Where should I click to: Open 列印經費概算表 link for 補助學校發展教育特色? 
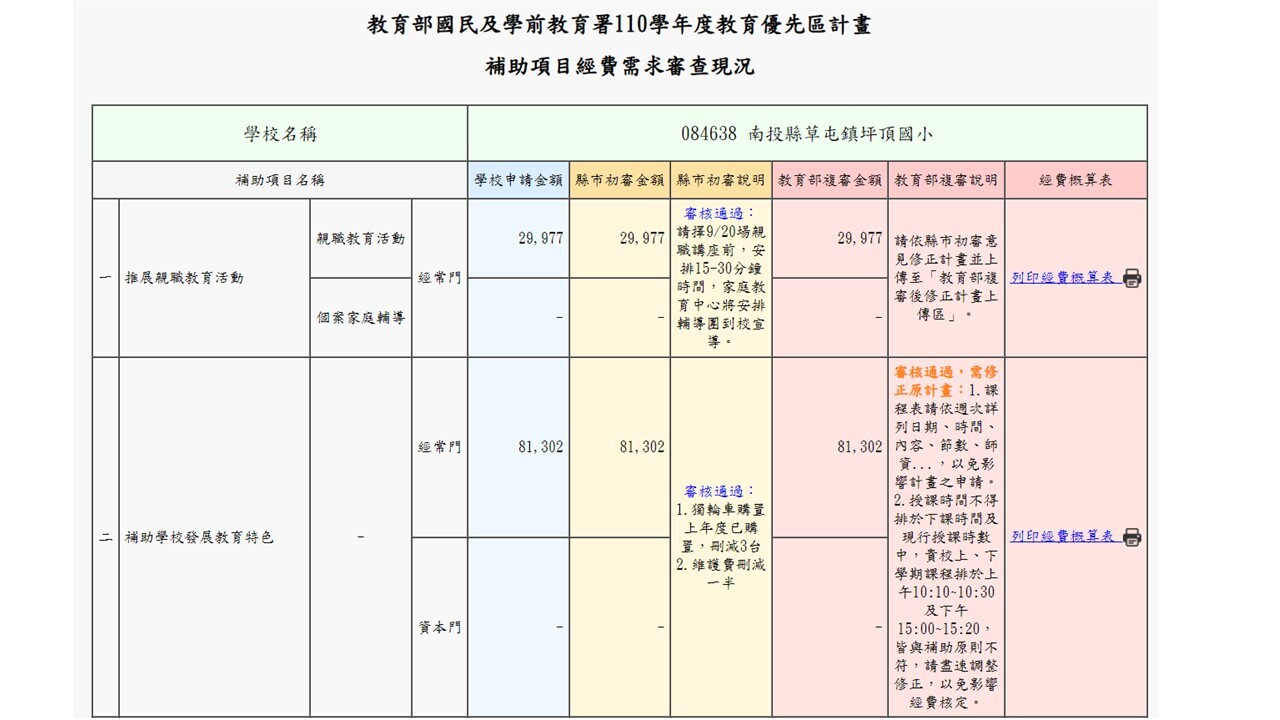point(1063,537)
